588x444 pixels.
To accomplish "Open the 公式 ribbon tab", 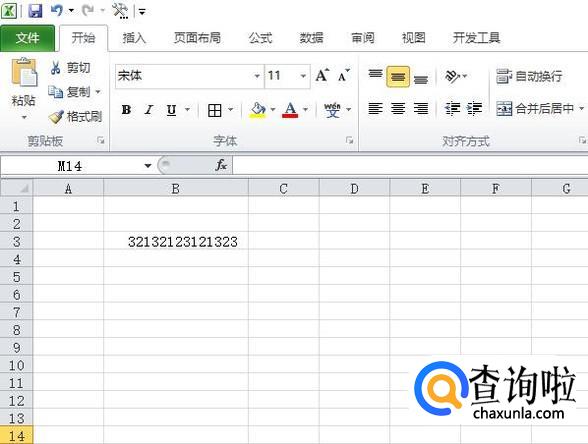I will click(260, 38).
